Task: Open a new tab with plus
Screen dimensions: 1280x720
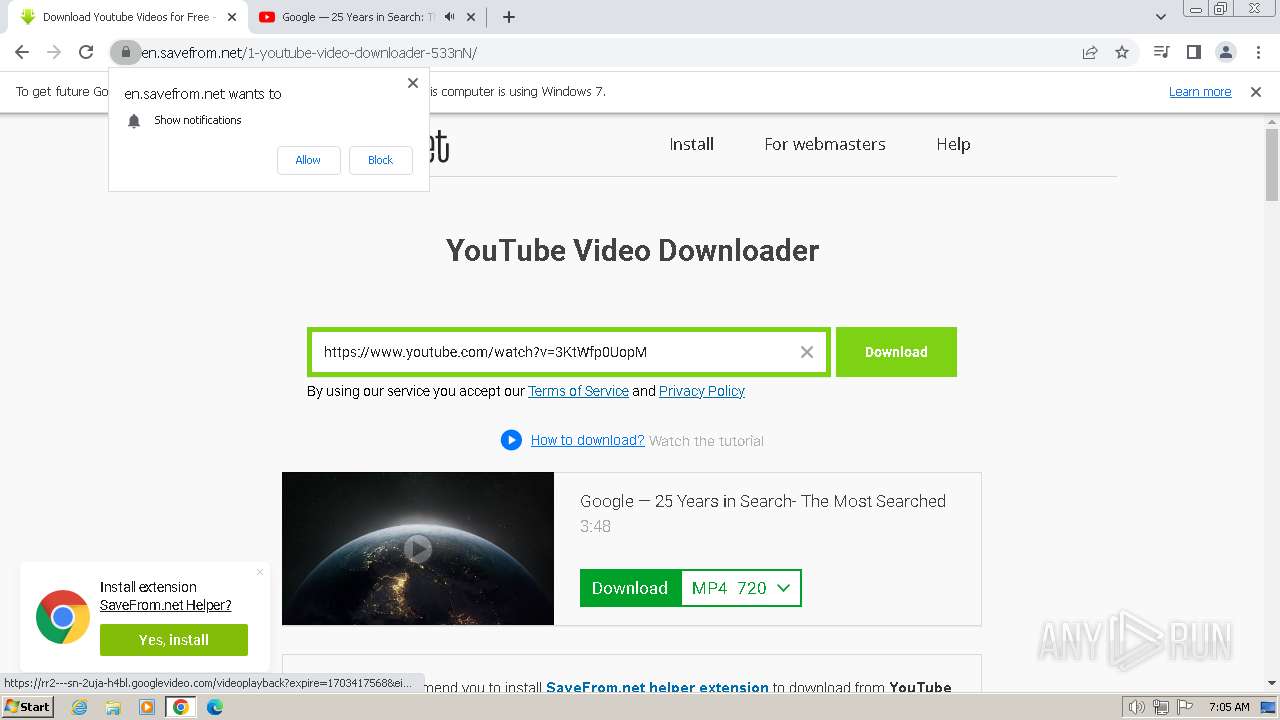Action: (509, 17)
